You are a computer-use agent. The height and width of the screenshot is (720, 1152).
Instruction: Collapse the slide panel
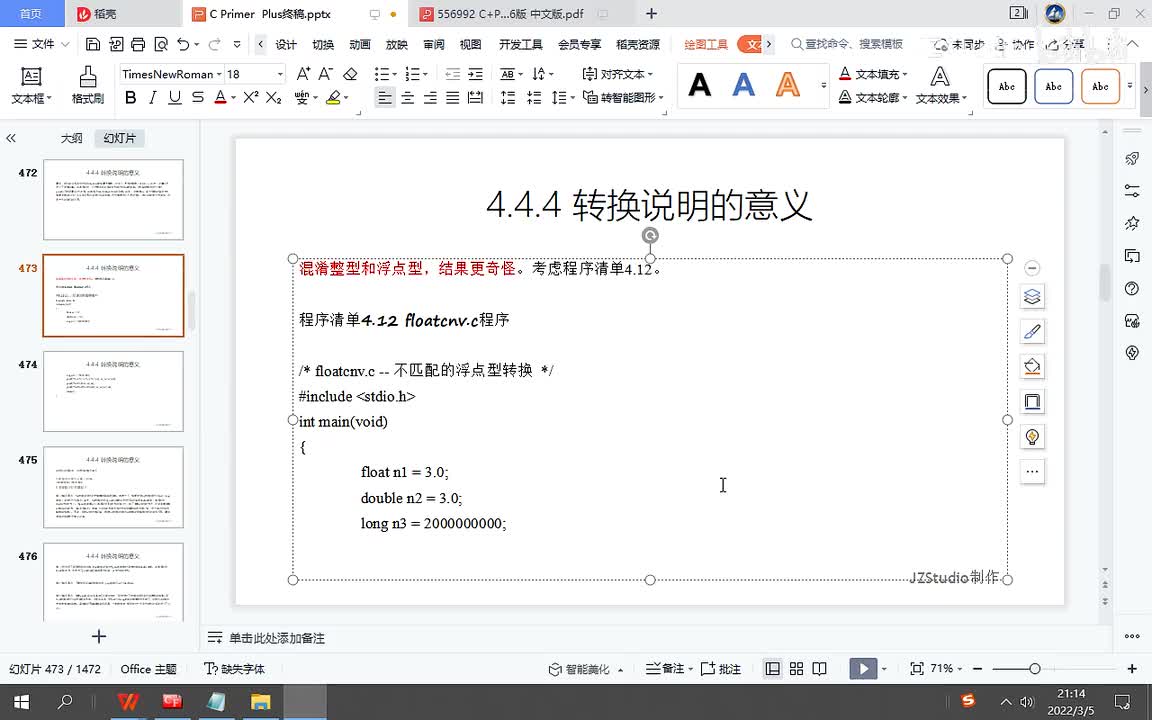11,138
